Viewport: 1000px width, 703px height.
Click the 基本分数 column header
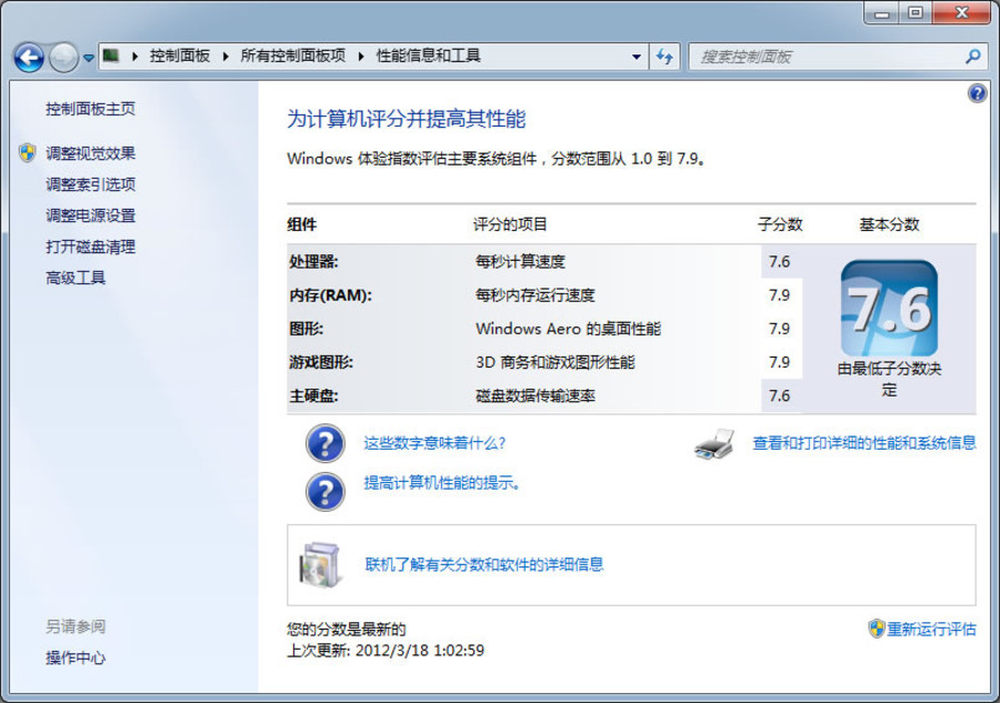889,225
